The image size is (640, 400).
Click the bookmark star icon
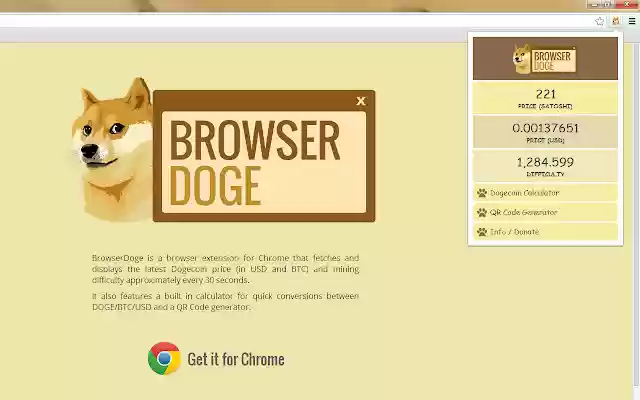[x=599, y=21]
